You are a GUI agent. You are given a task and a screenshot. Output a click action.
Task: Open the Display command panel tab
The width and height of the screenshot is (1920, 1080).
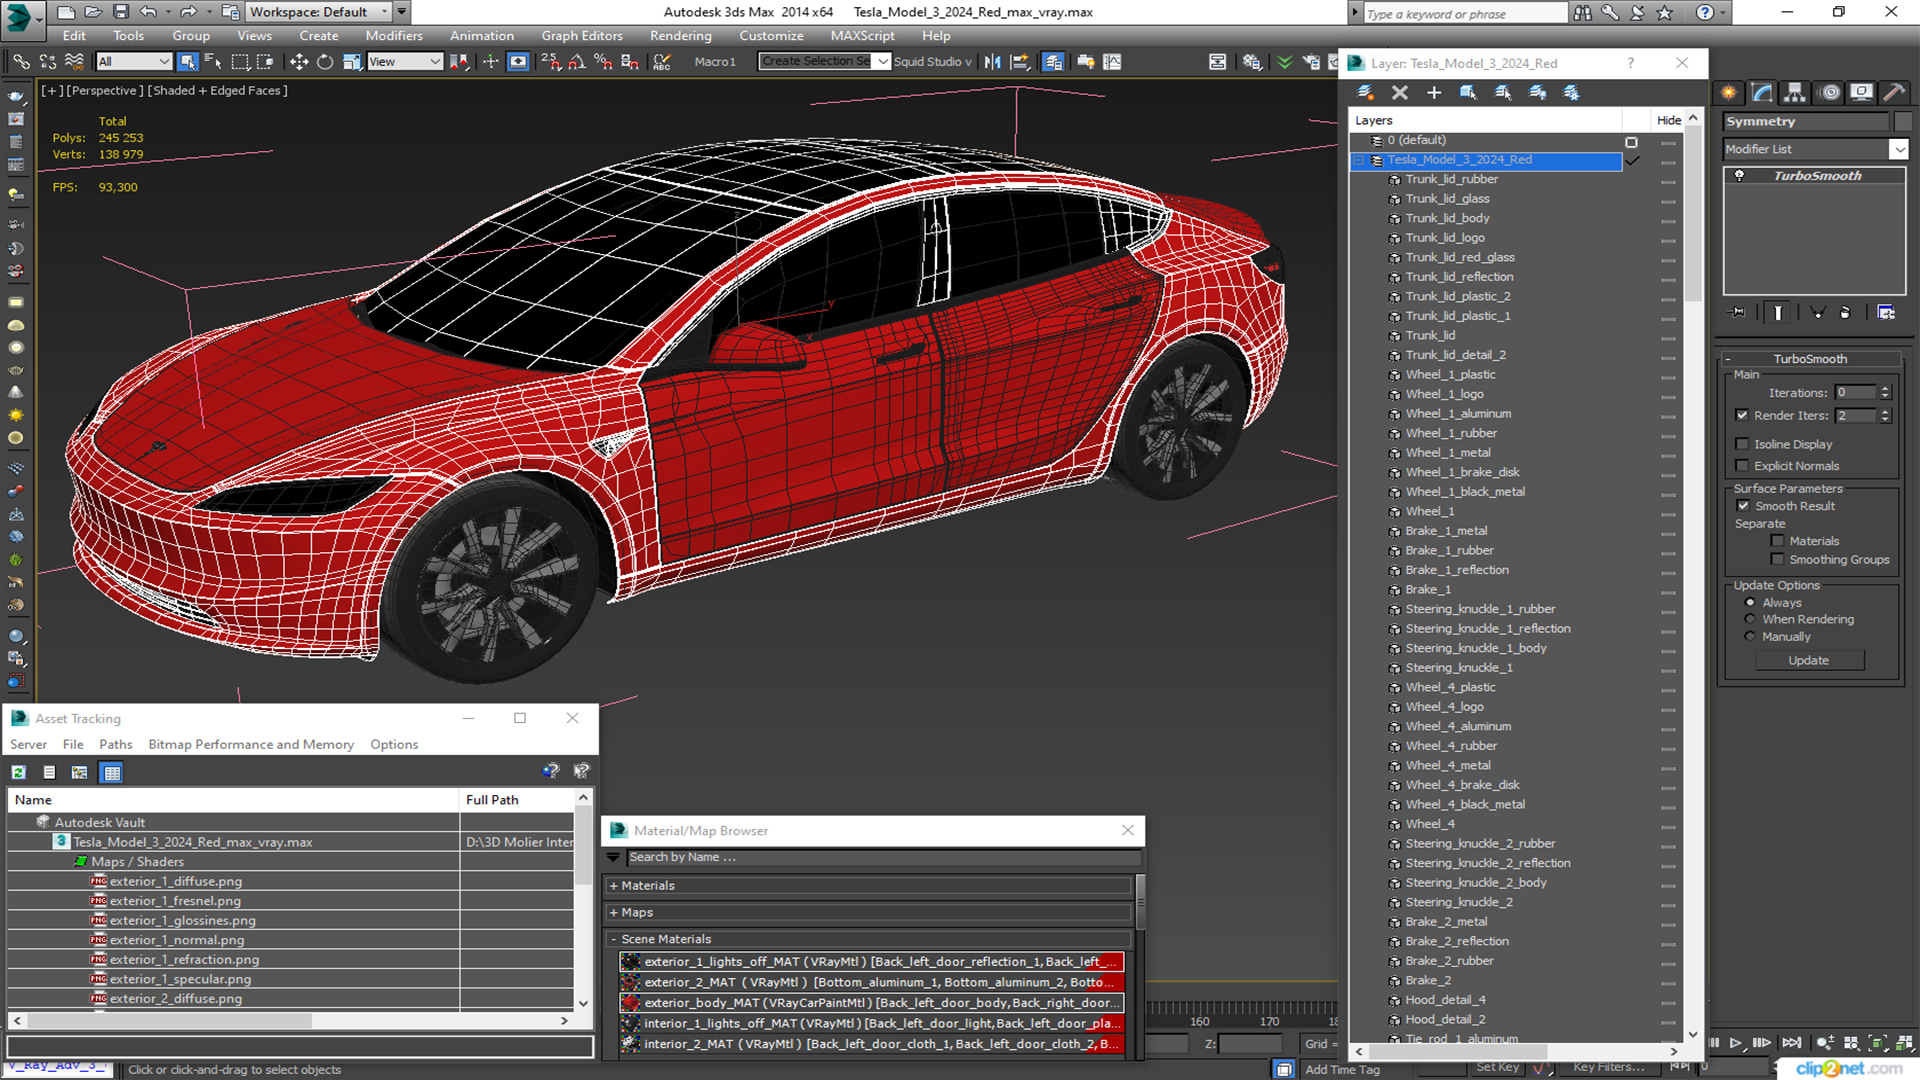pos(1861,92)
